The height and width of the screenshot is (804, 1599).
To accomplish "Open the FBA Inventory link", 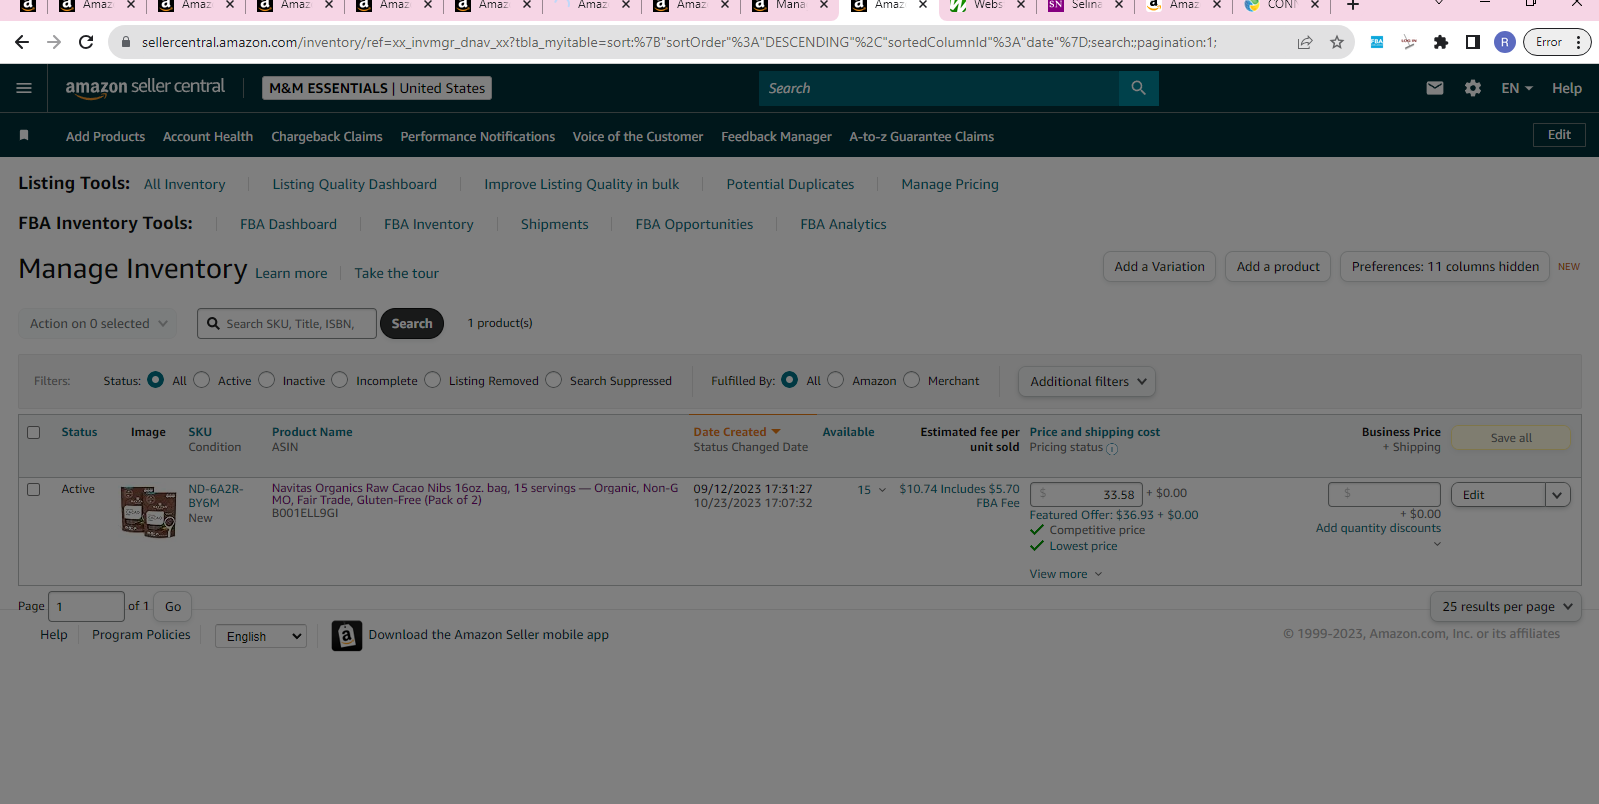I will coord(429,224).
